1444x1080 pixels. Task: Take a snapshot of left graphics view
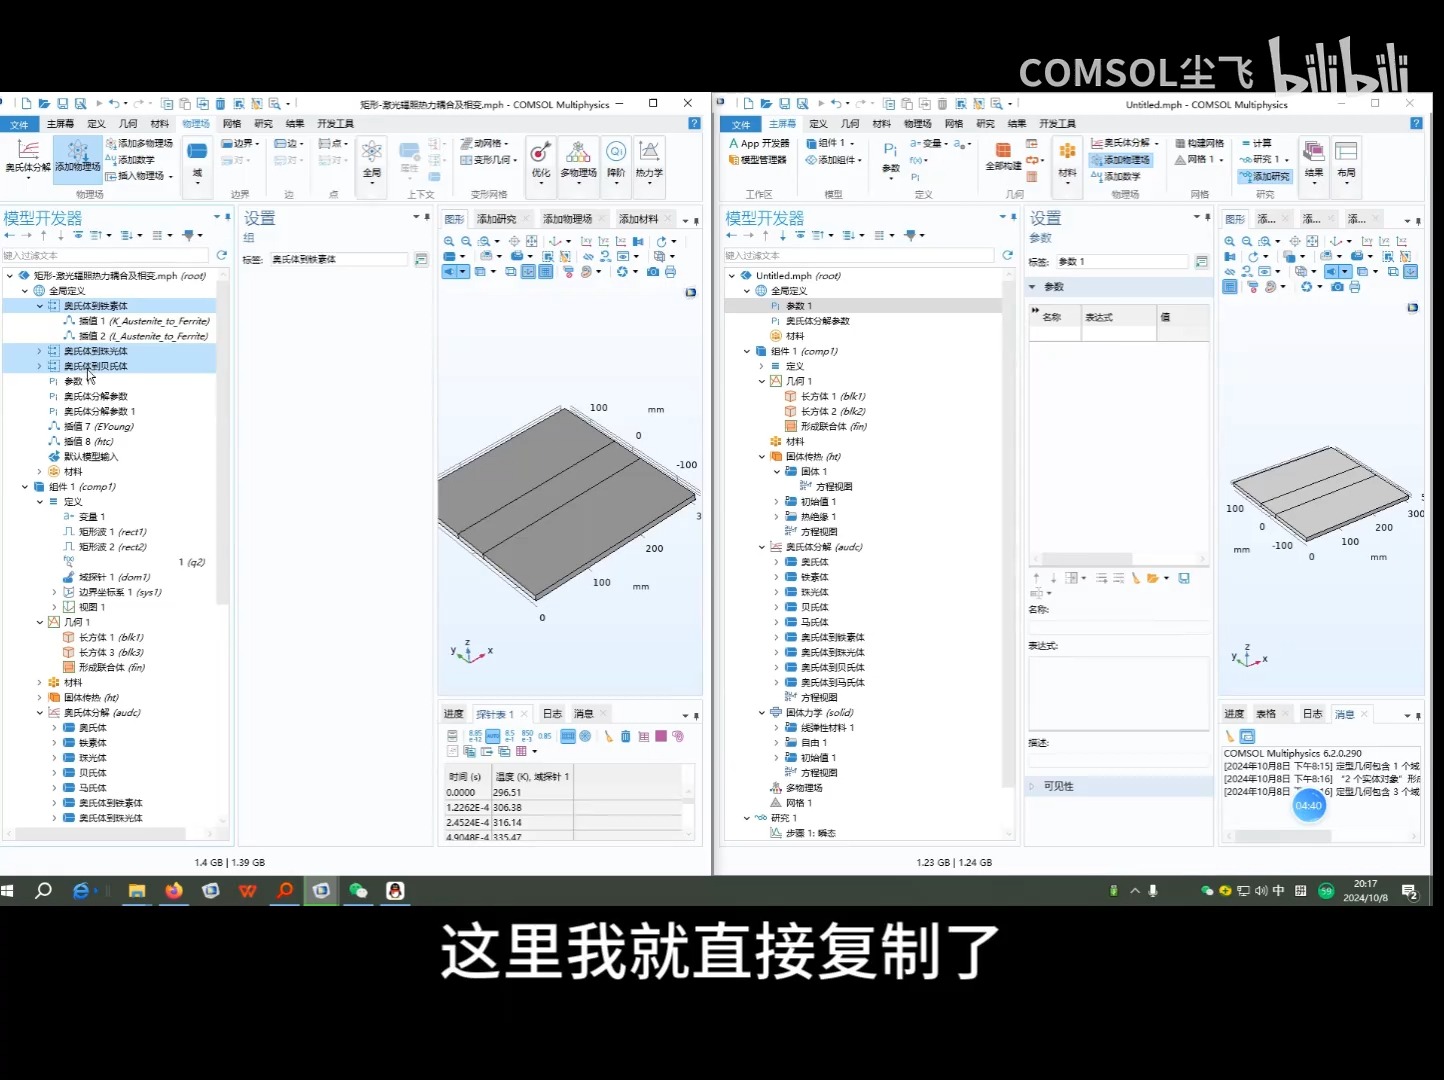point(653,271)
